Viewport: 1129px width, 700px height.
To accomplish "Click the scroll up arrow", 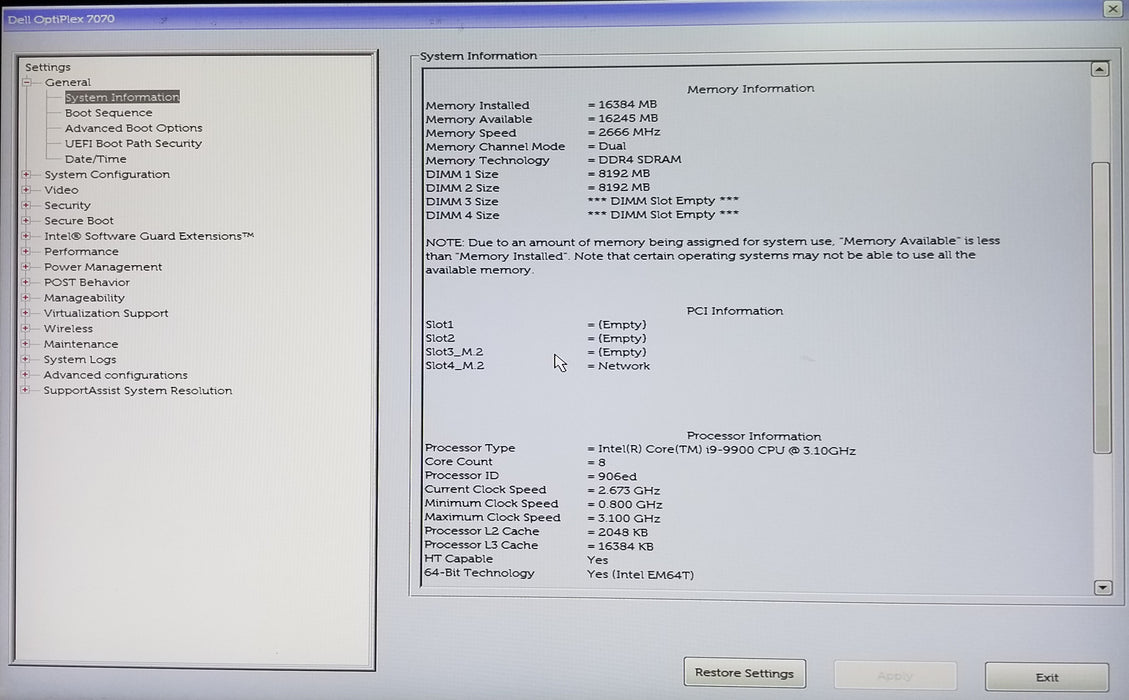I will click(1099, 69).
